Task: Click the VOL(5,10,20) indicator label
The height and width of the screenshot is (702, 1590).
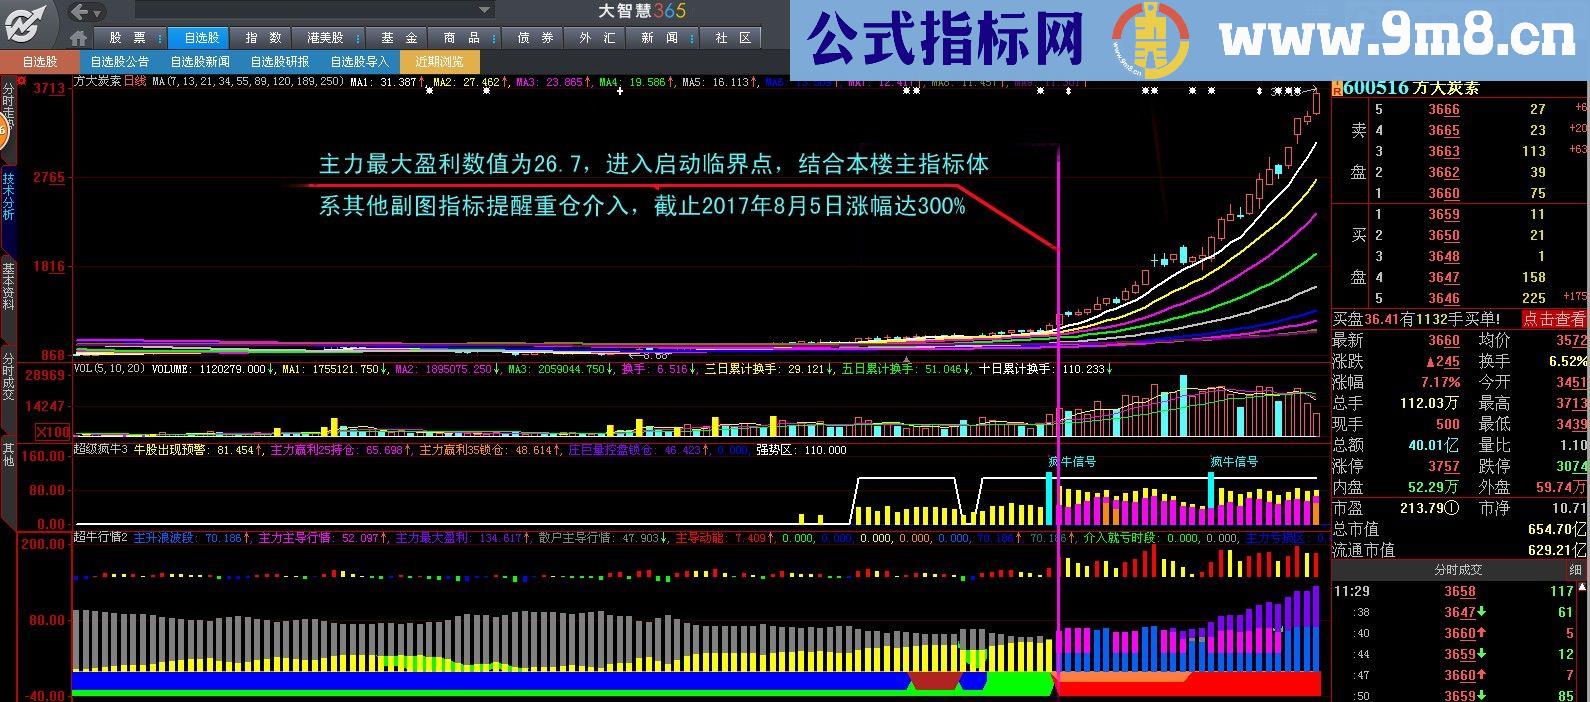Action: pyautogui.click(x=110, y=368)
